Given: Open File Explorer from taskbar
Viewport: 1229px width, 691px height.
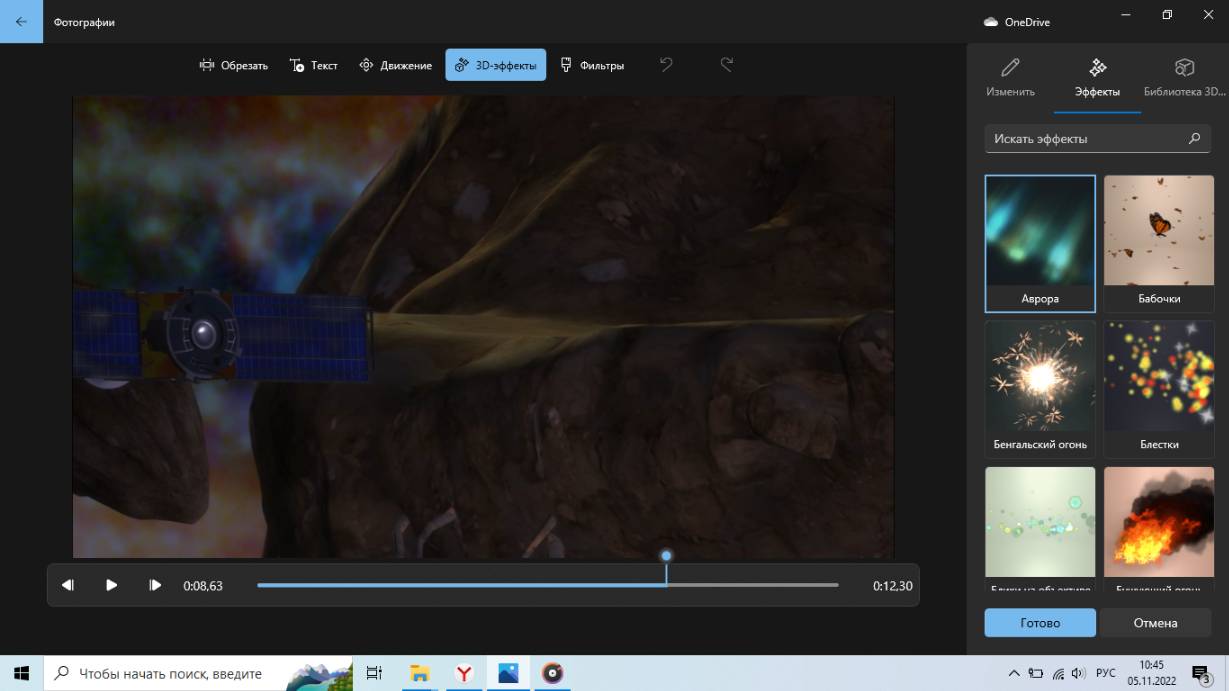Looking at the screenshot, I should pos(420,673).
